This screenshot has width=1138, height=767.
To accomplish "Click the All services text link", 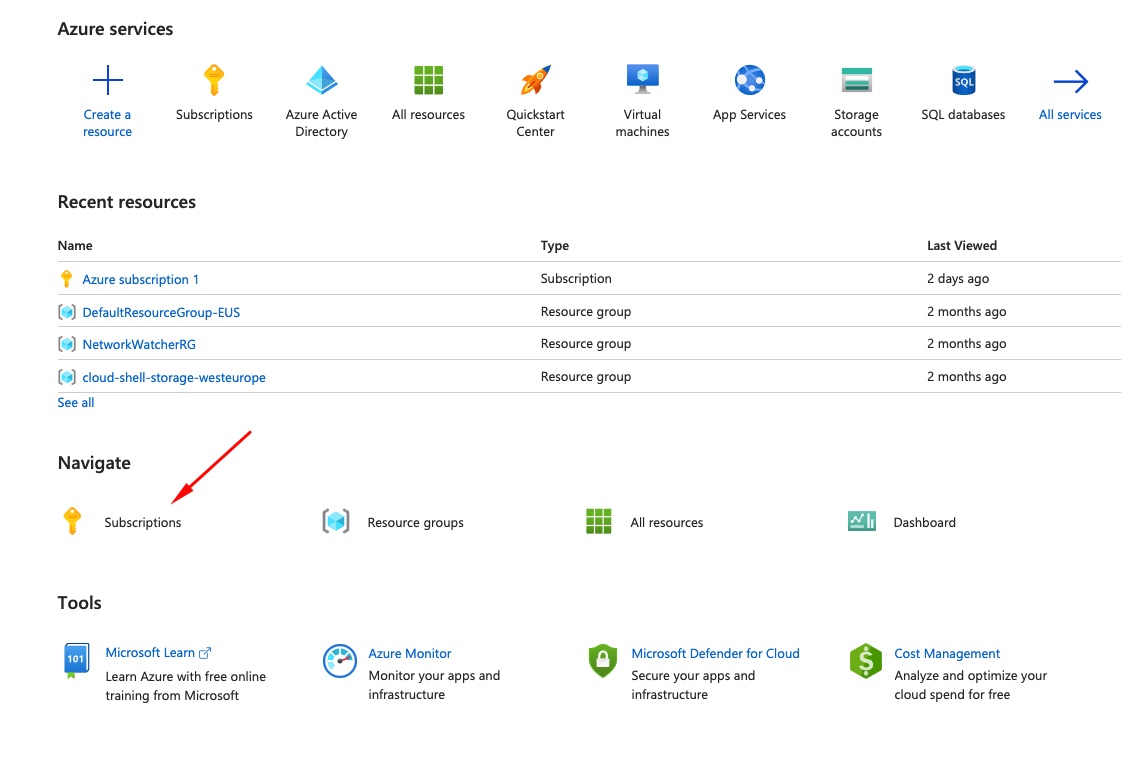I will (1071, 115).
